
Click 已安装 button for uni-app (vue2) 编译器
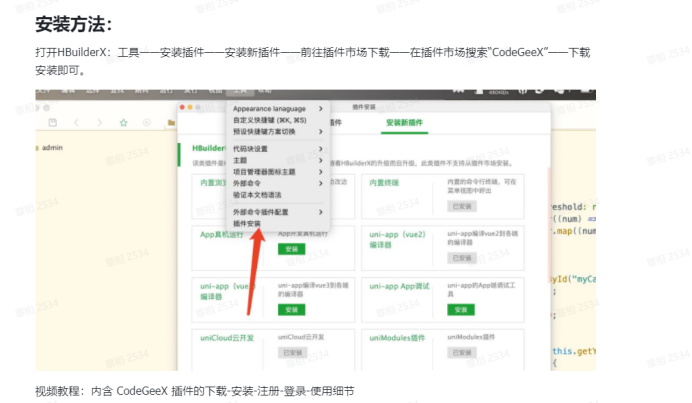click(462, 258)
